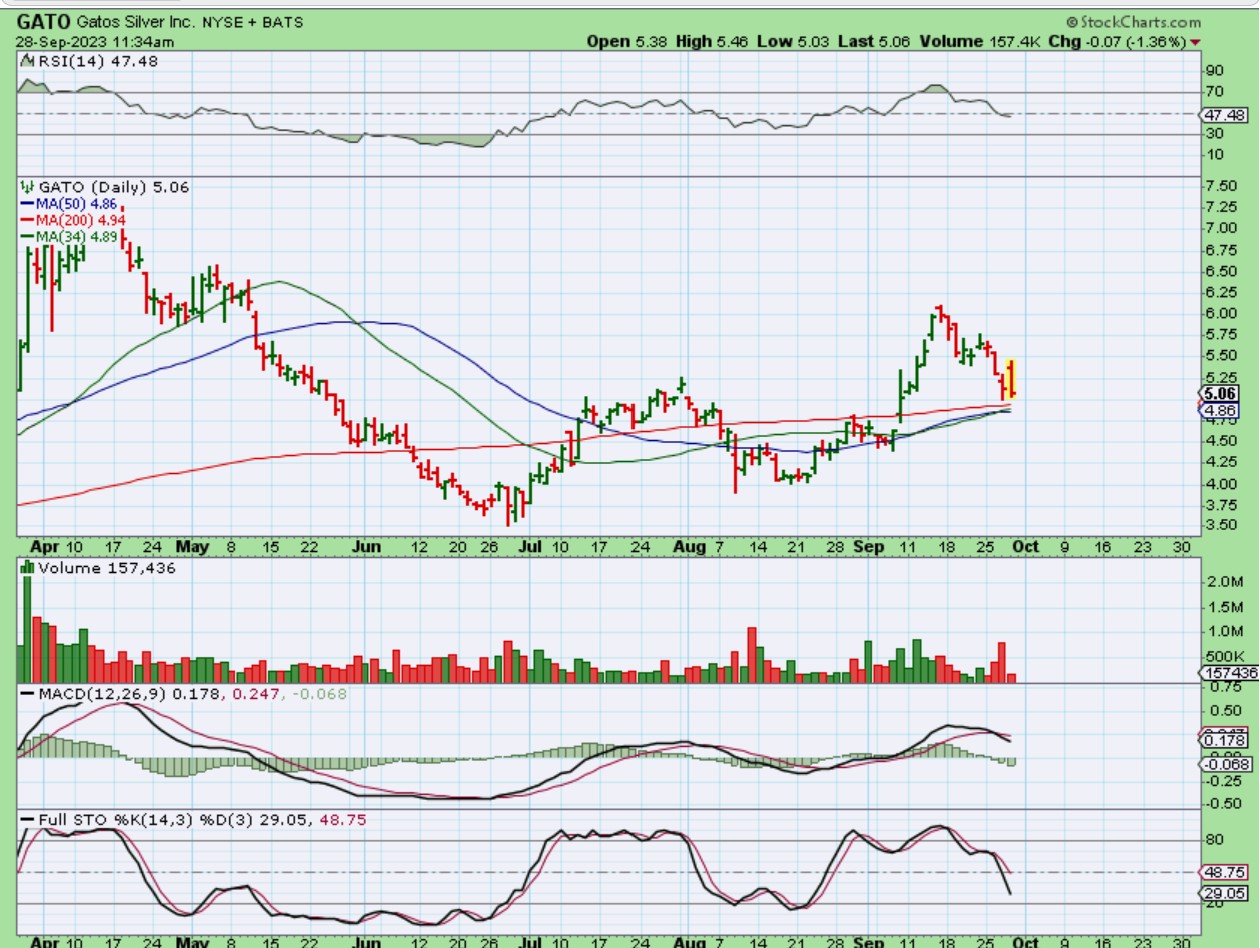Click the 6.25 price axis label

click(x=1221, y=293)
